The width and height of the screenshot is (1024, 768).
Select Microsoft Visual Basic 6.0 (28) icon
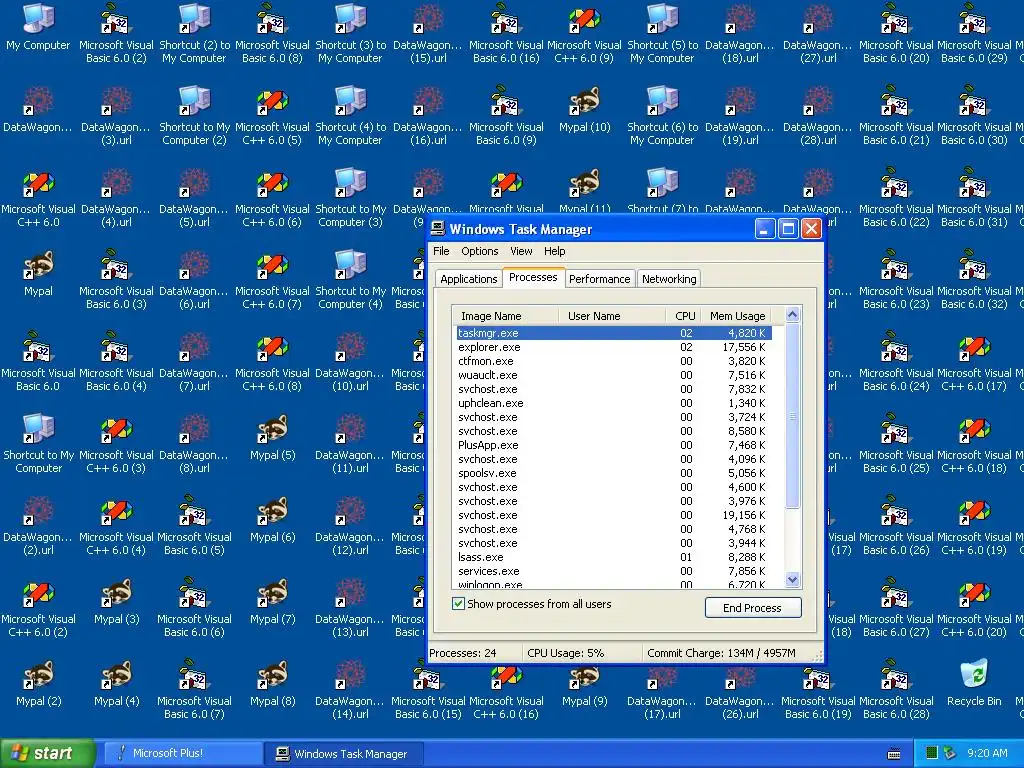[x=896, y=688]
